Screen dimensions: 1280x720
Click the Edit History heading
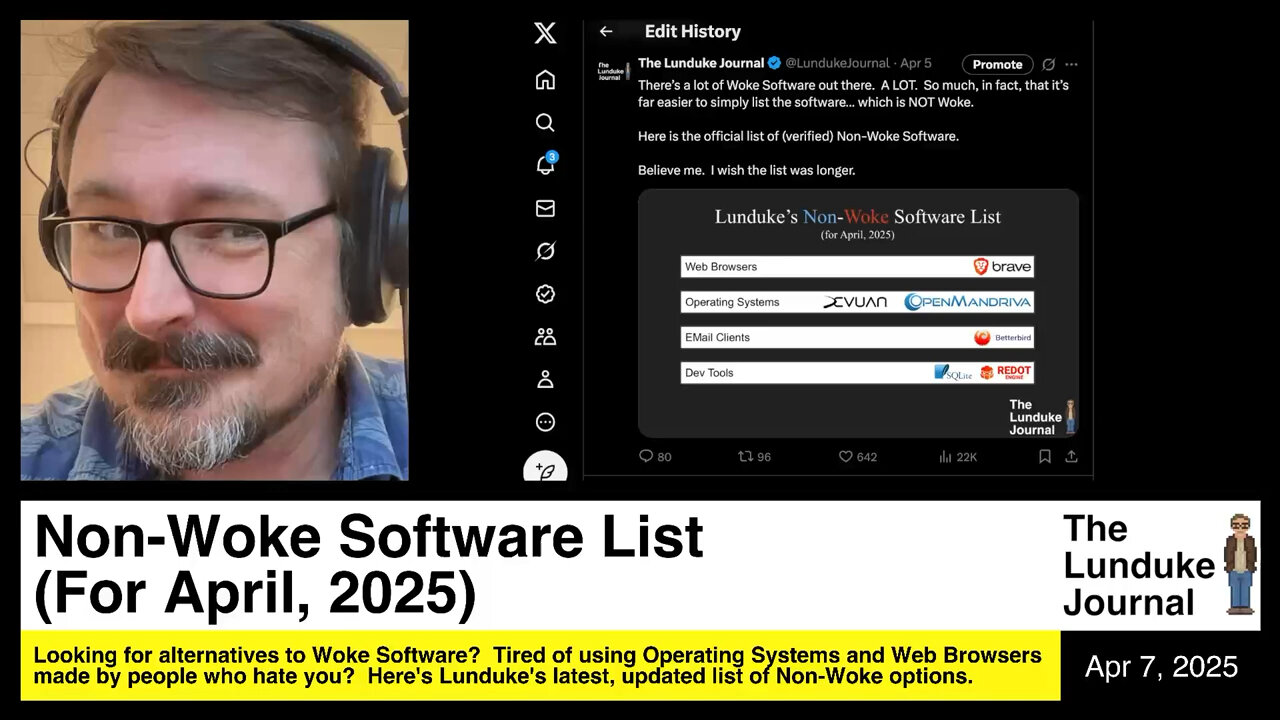[x=692, y=32]
